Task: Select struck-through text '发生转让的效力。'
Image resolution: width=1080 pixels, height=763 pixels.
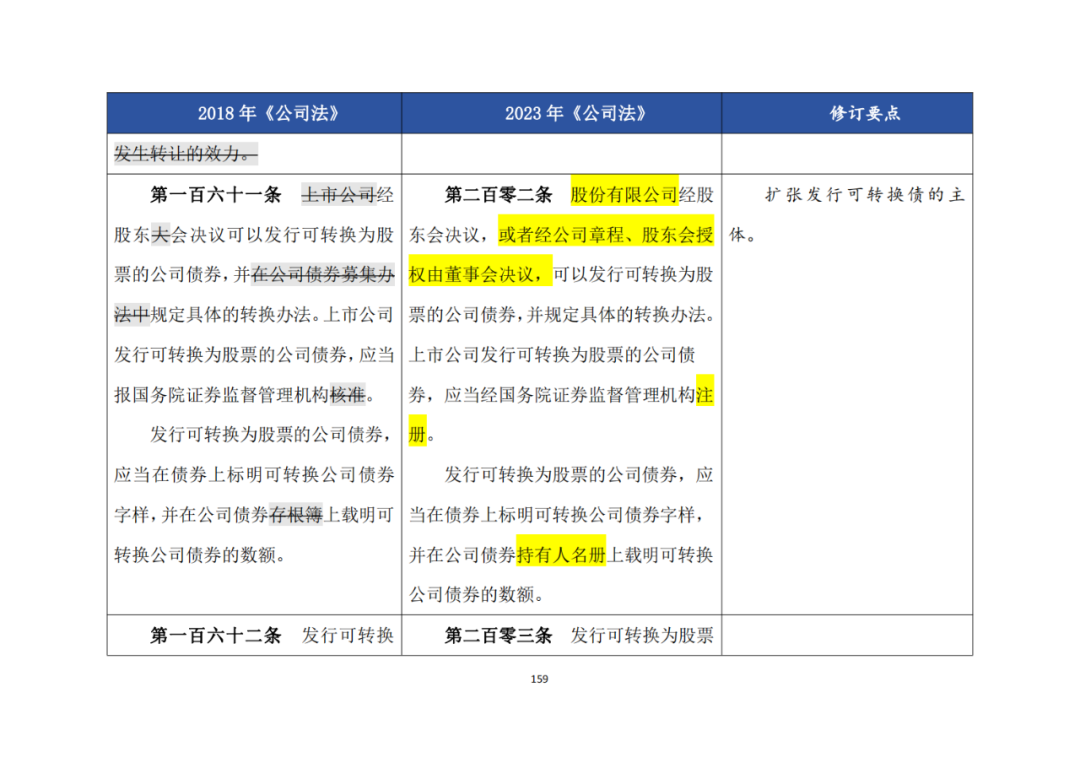Action: pyautogui.click(x=186, y=154)
